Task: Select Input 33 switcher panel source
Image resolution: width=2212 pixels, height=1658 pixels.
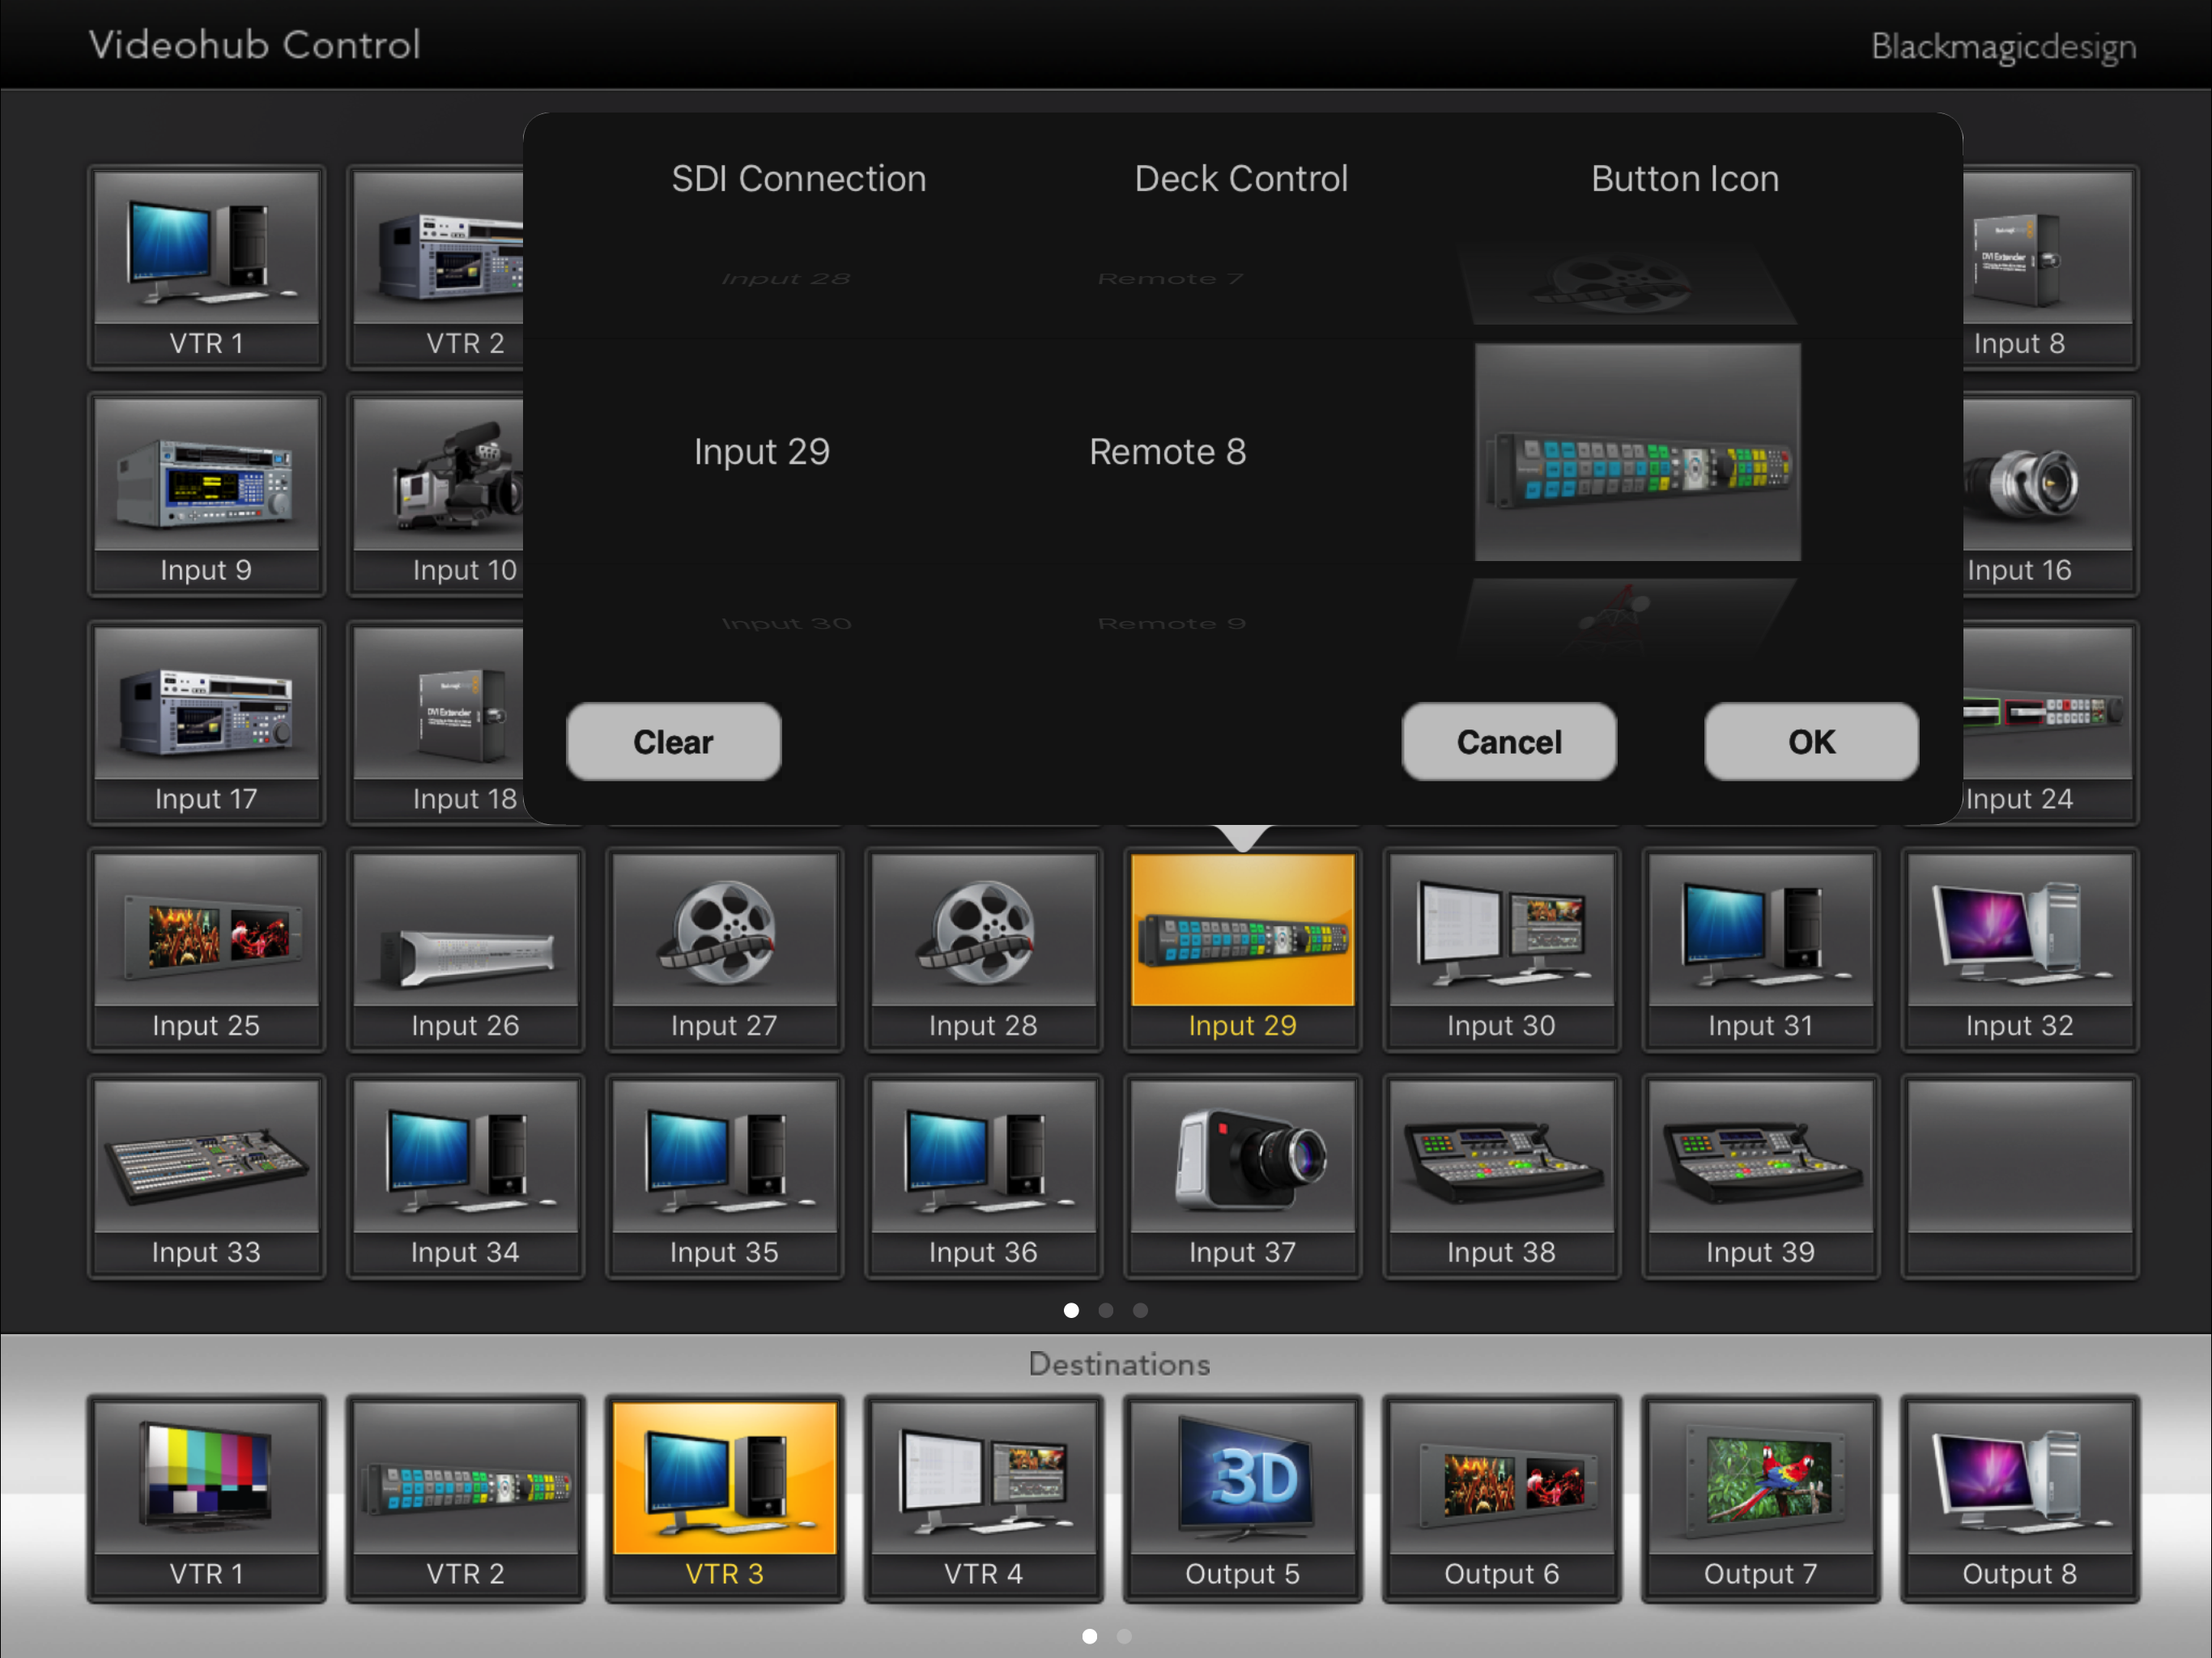Action: tap(206, 1177)
